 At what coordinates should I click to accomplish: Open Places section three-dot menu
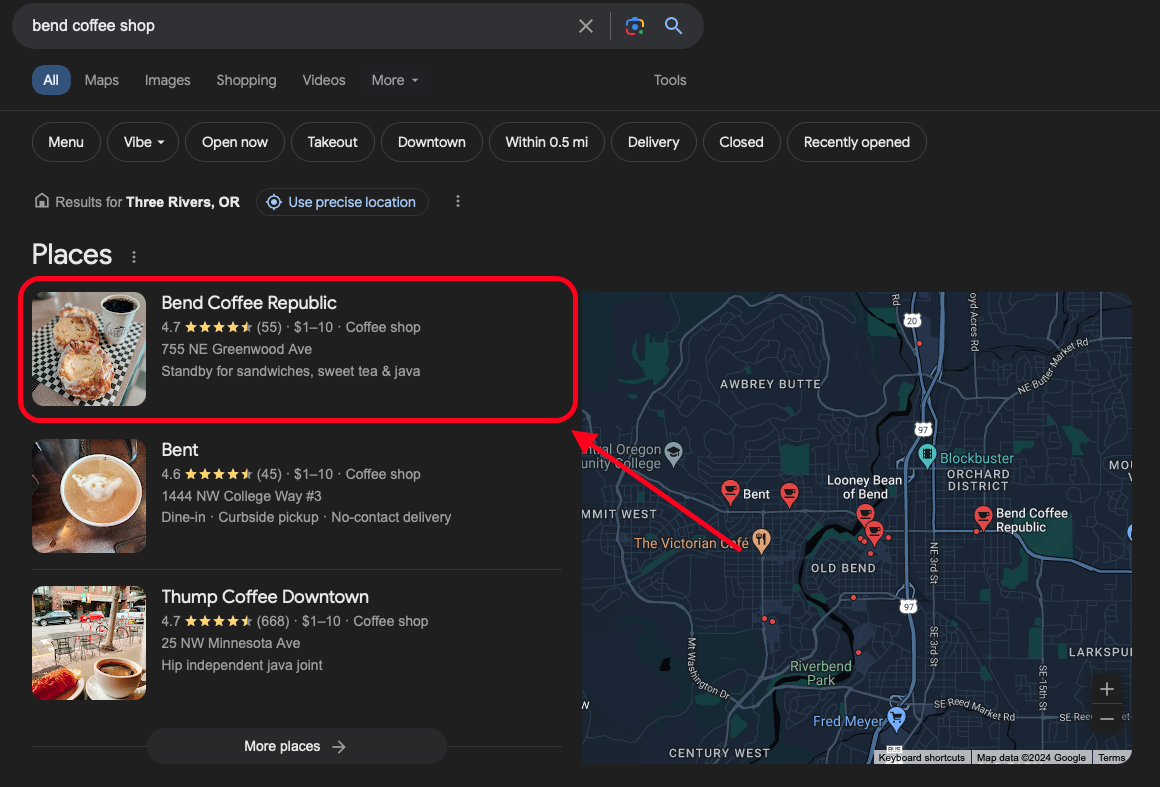coord(134,257)
